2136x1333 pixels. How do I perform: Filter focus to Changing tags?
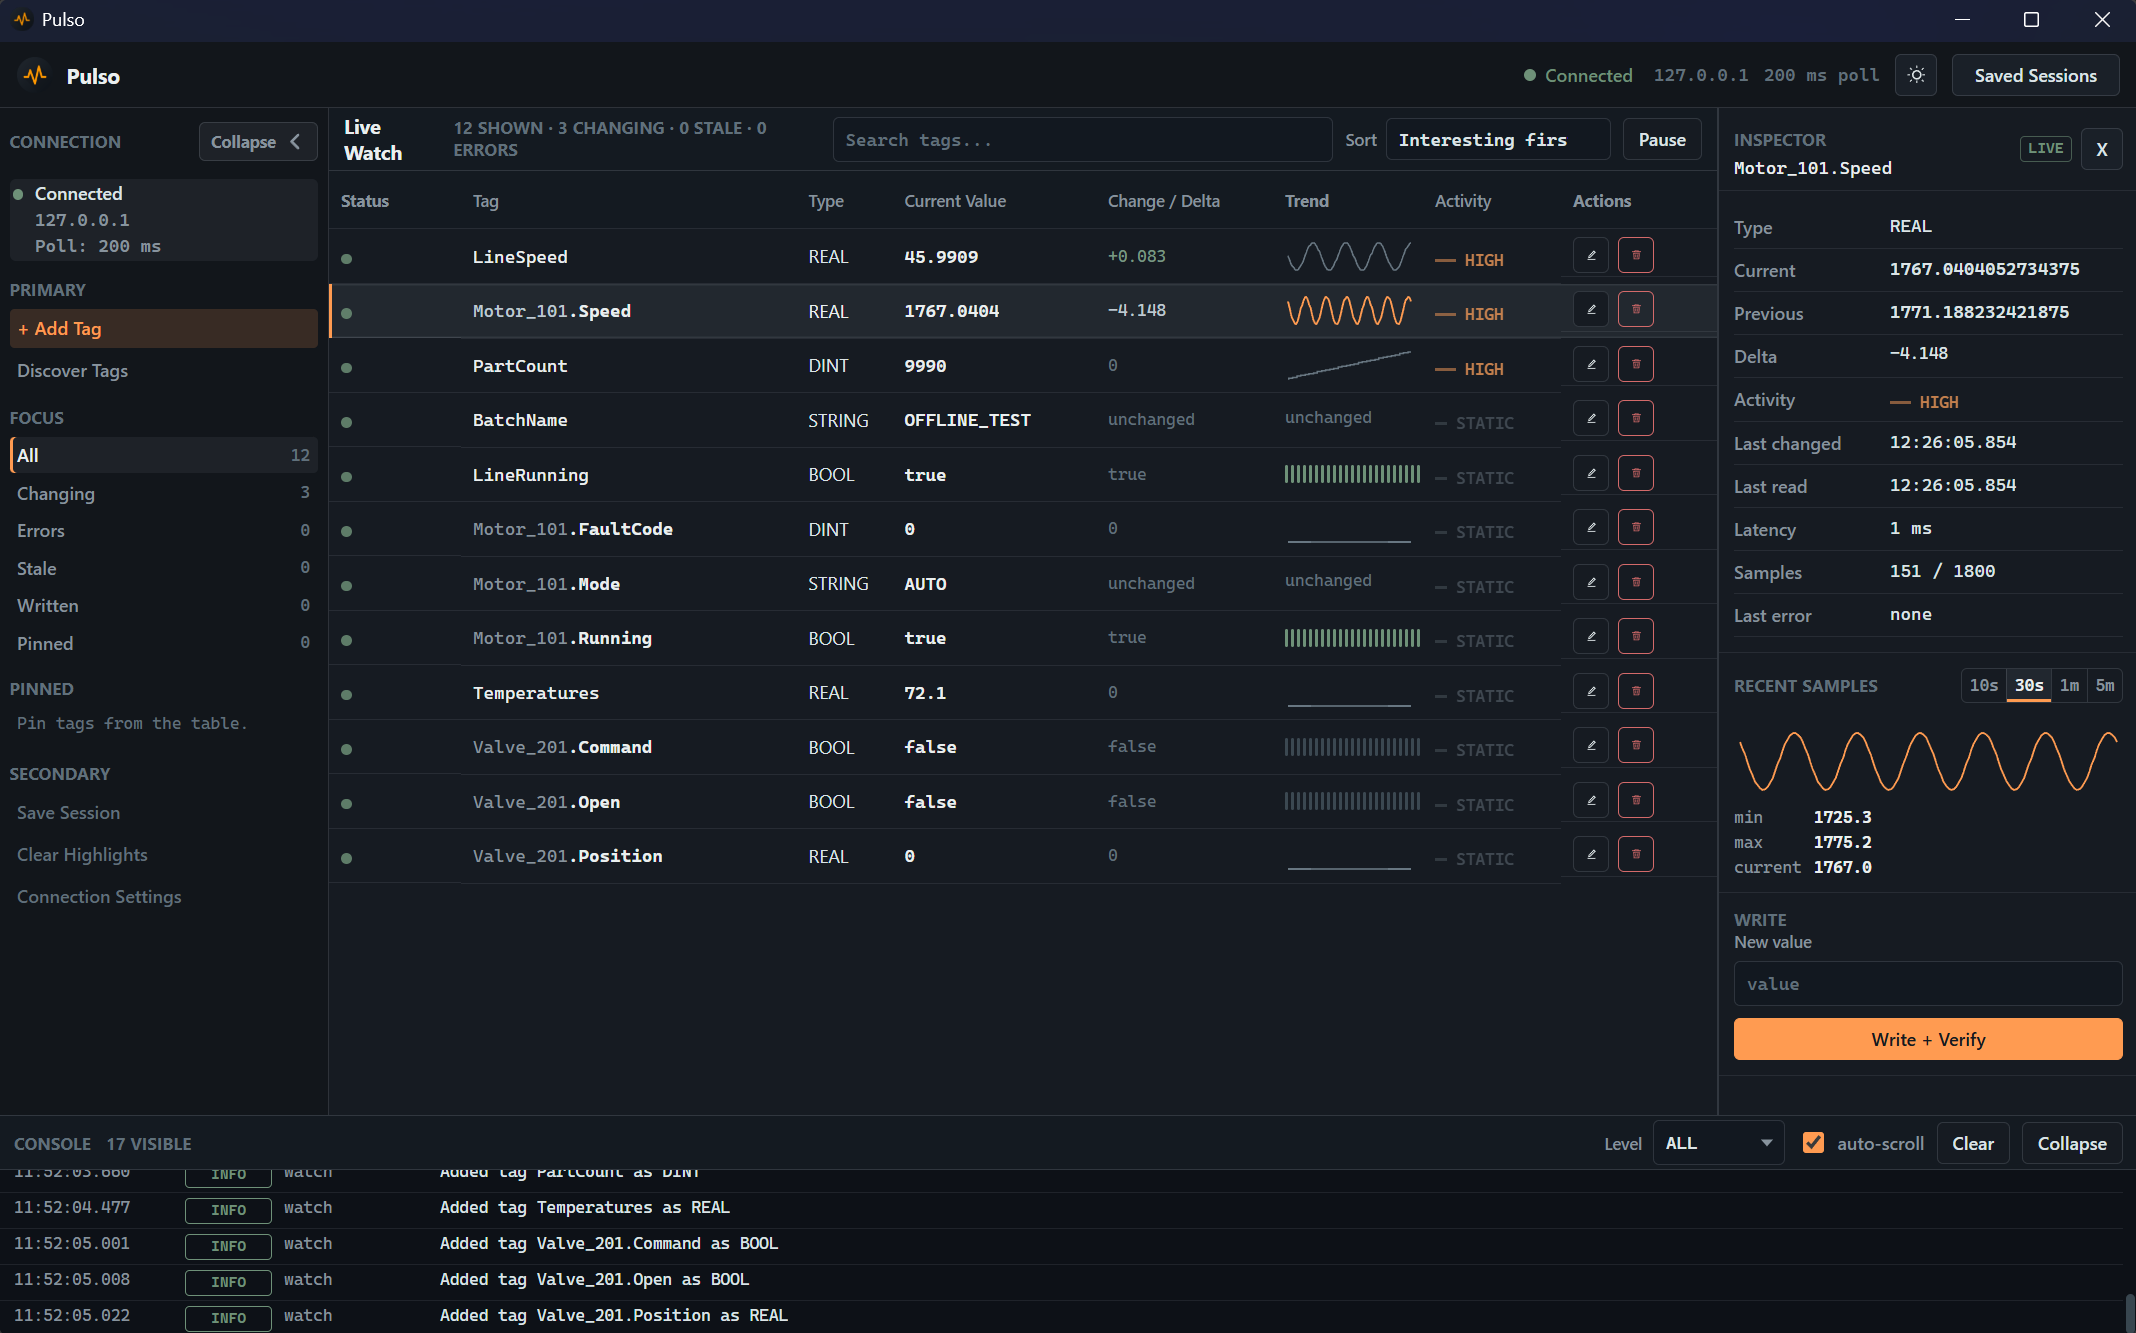164,493
